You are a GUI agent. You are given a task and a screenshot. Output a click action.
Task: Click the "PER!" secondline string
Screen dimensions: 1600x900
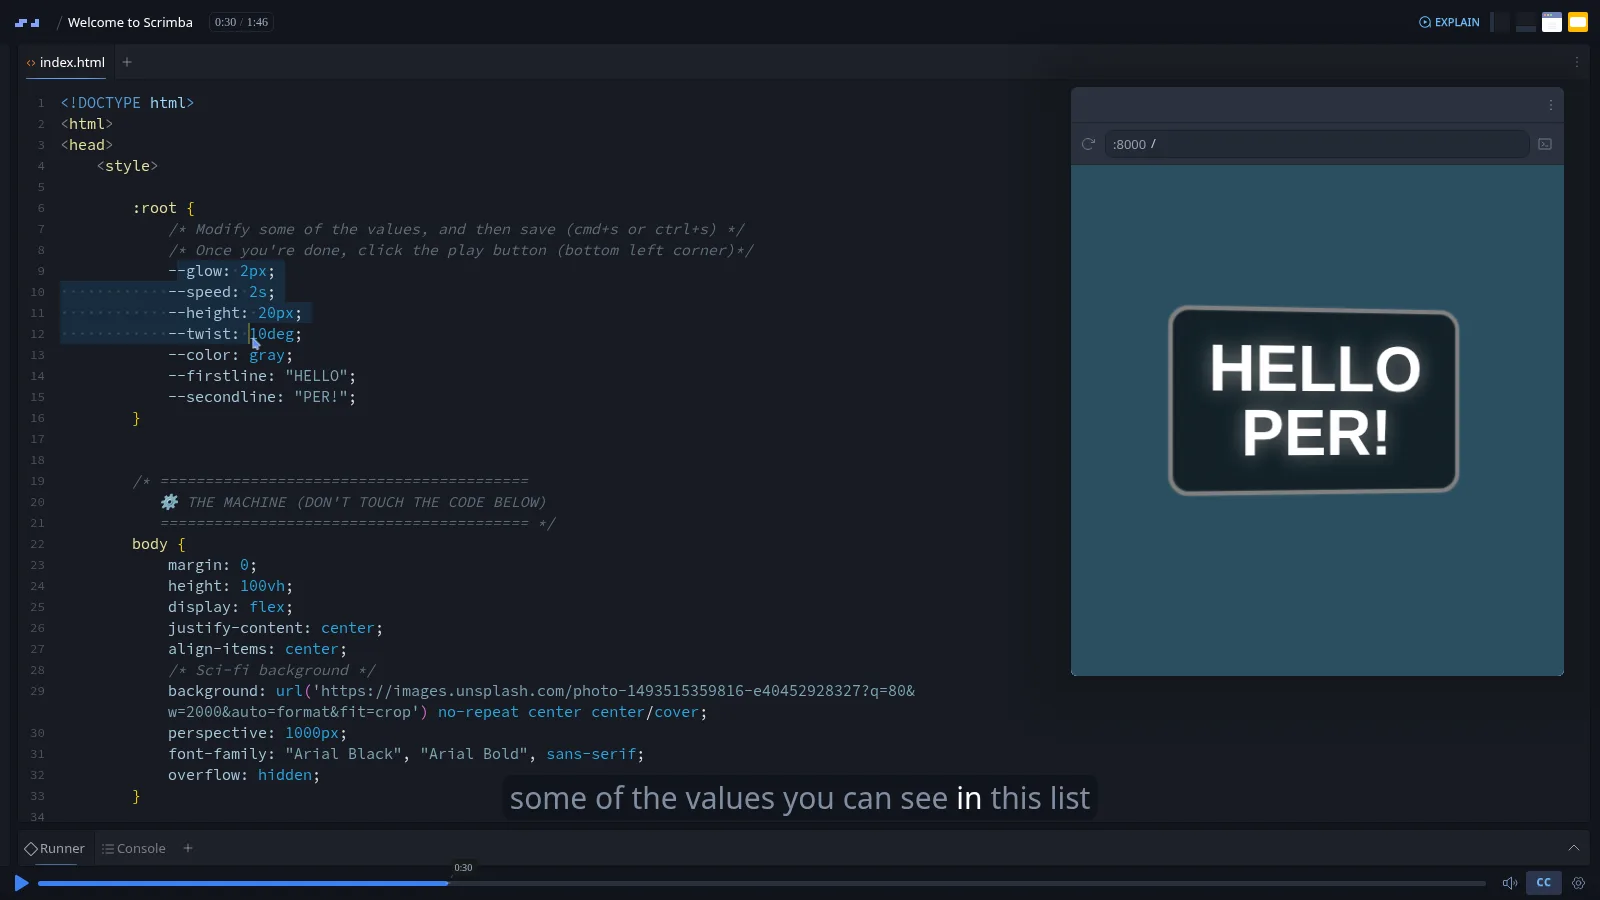[320, 397]
